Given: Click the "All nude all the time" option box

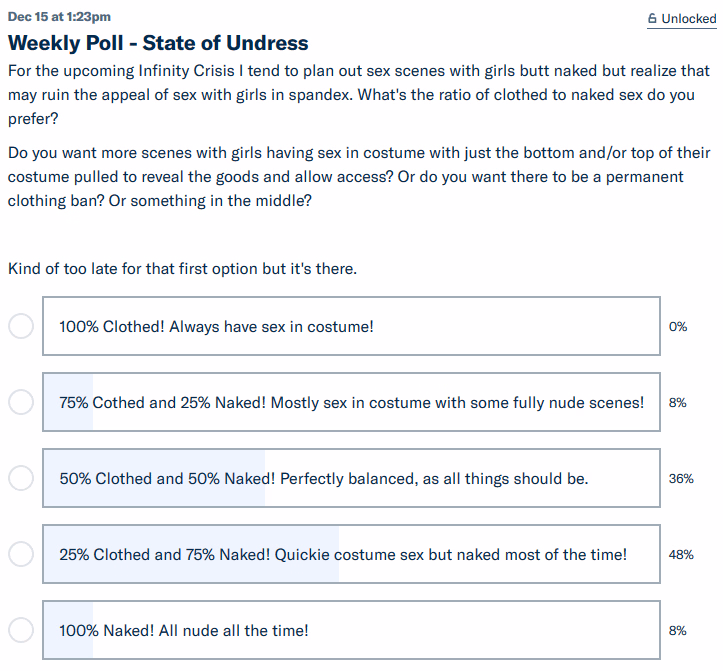Looking at the screenshot, I should [351, 630].
